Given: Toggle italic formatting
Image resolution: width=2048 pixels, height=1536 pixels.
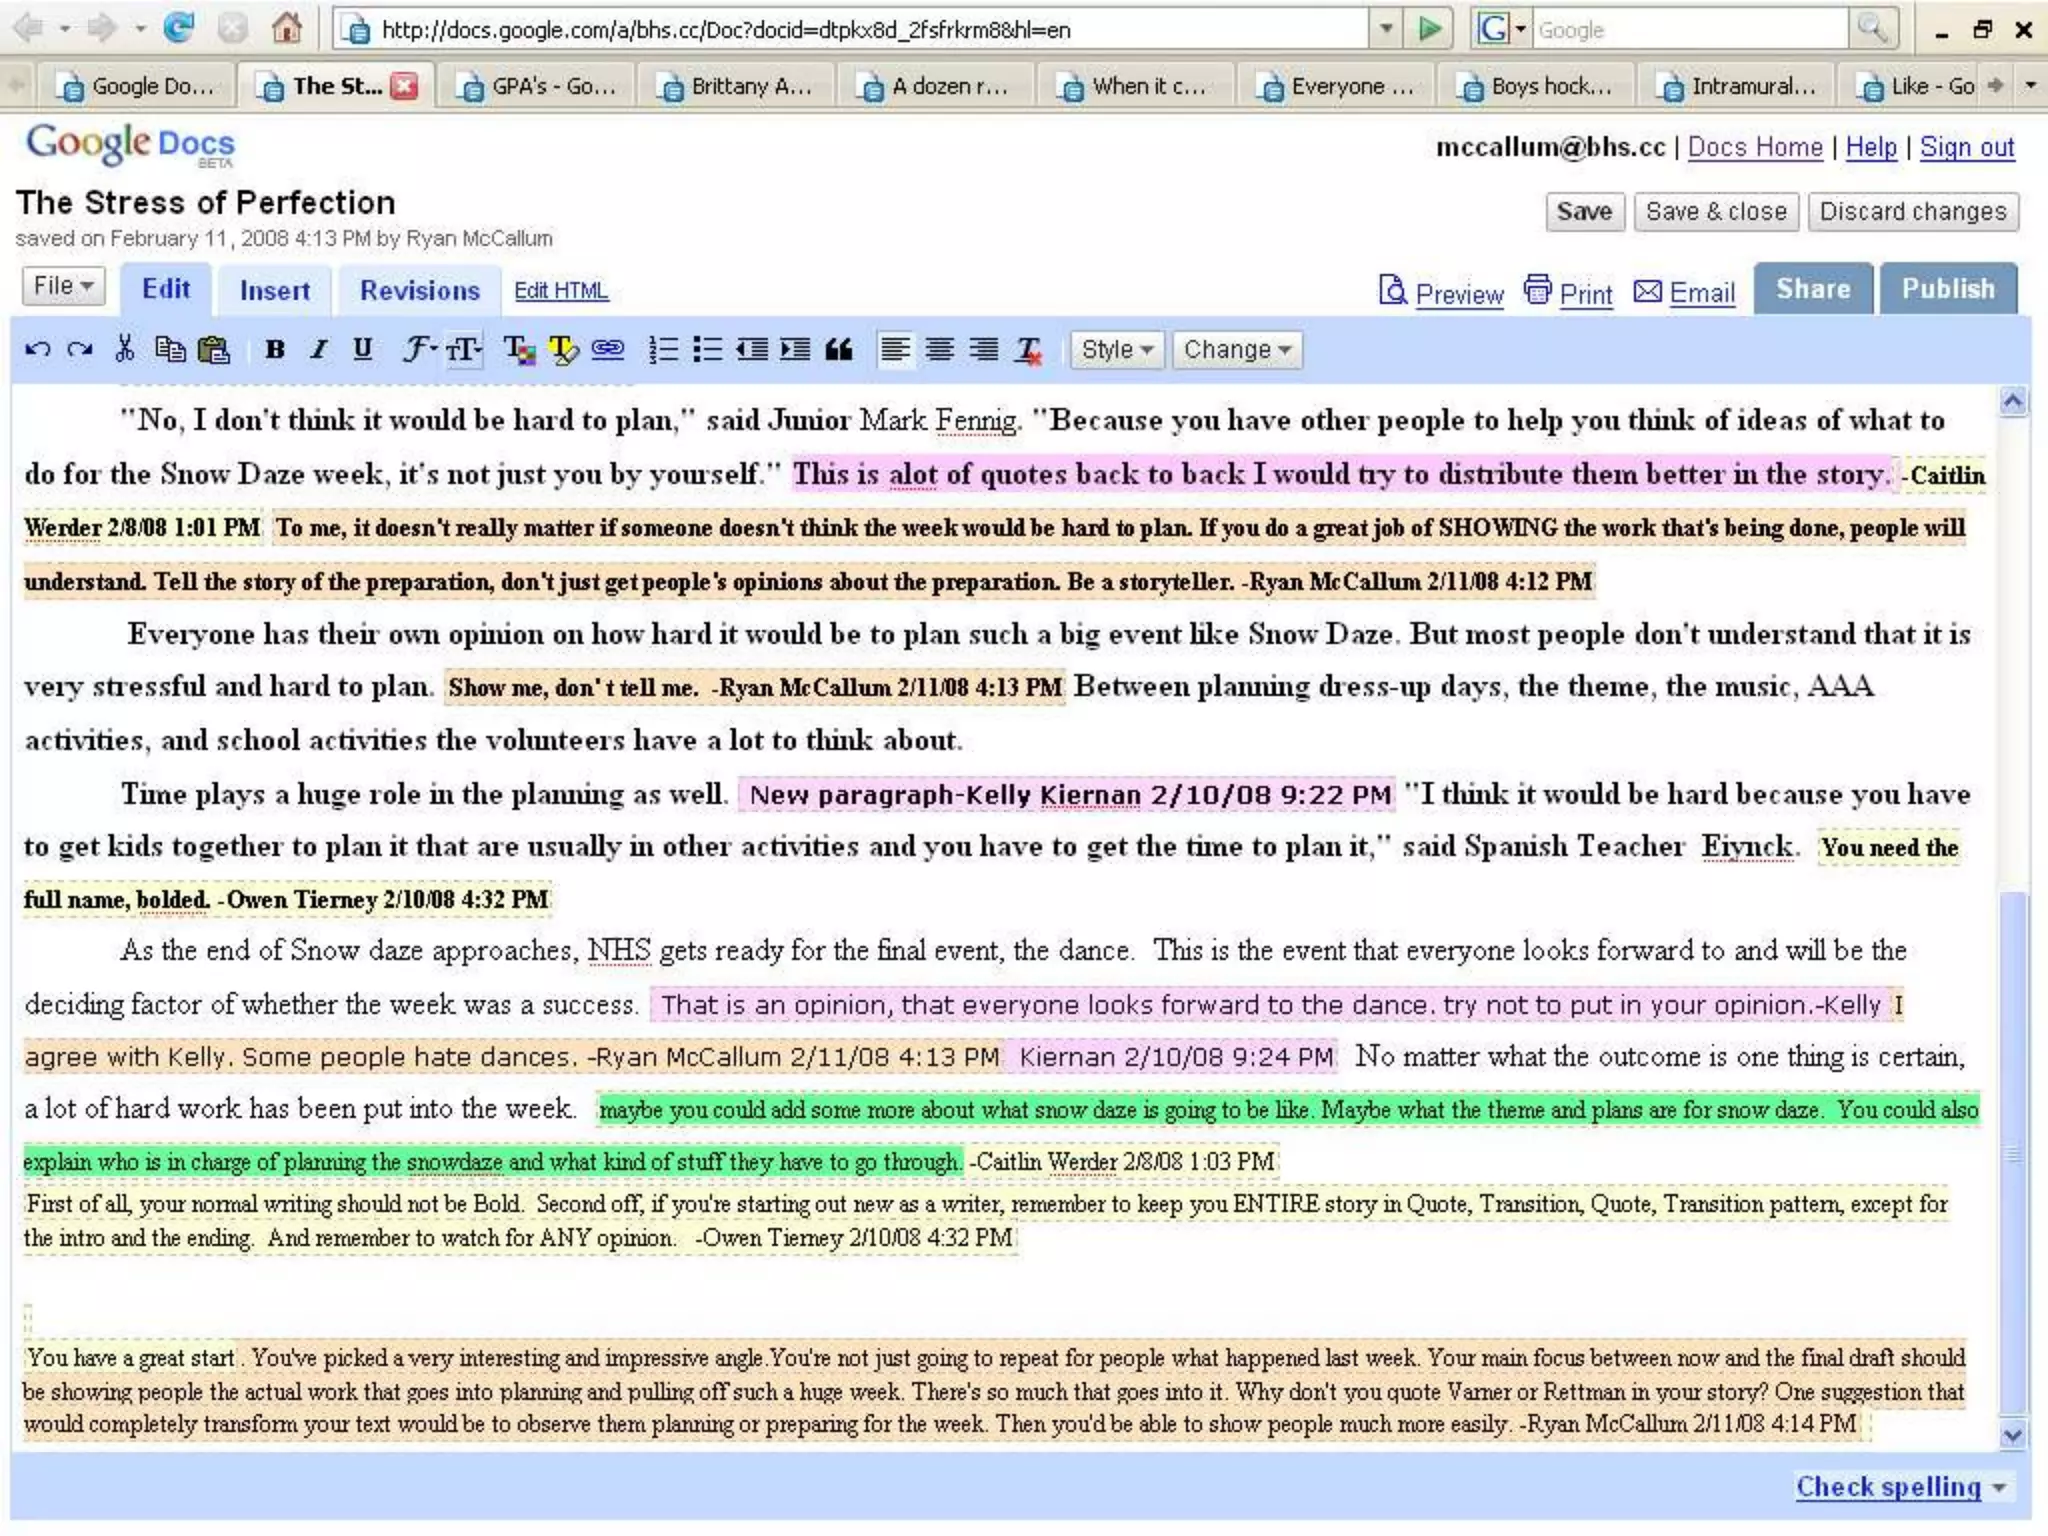Looking at the screenshot, I should point(319,350).
